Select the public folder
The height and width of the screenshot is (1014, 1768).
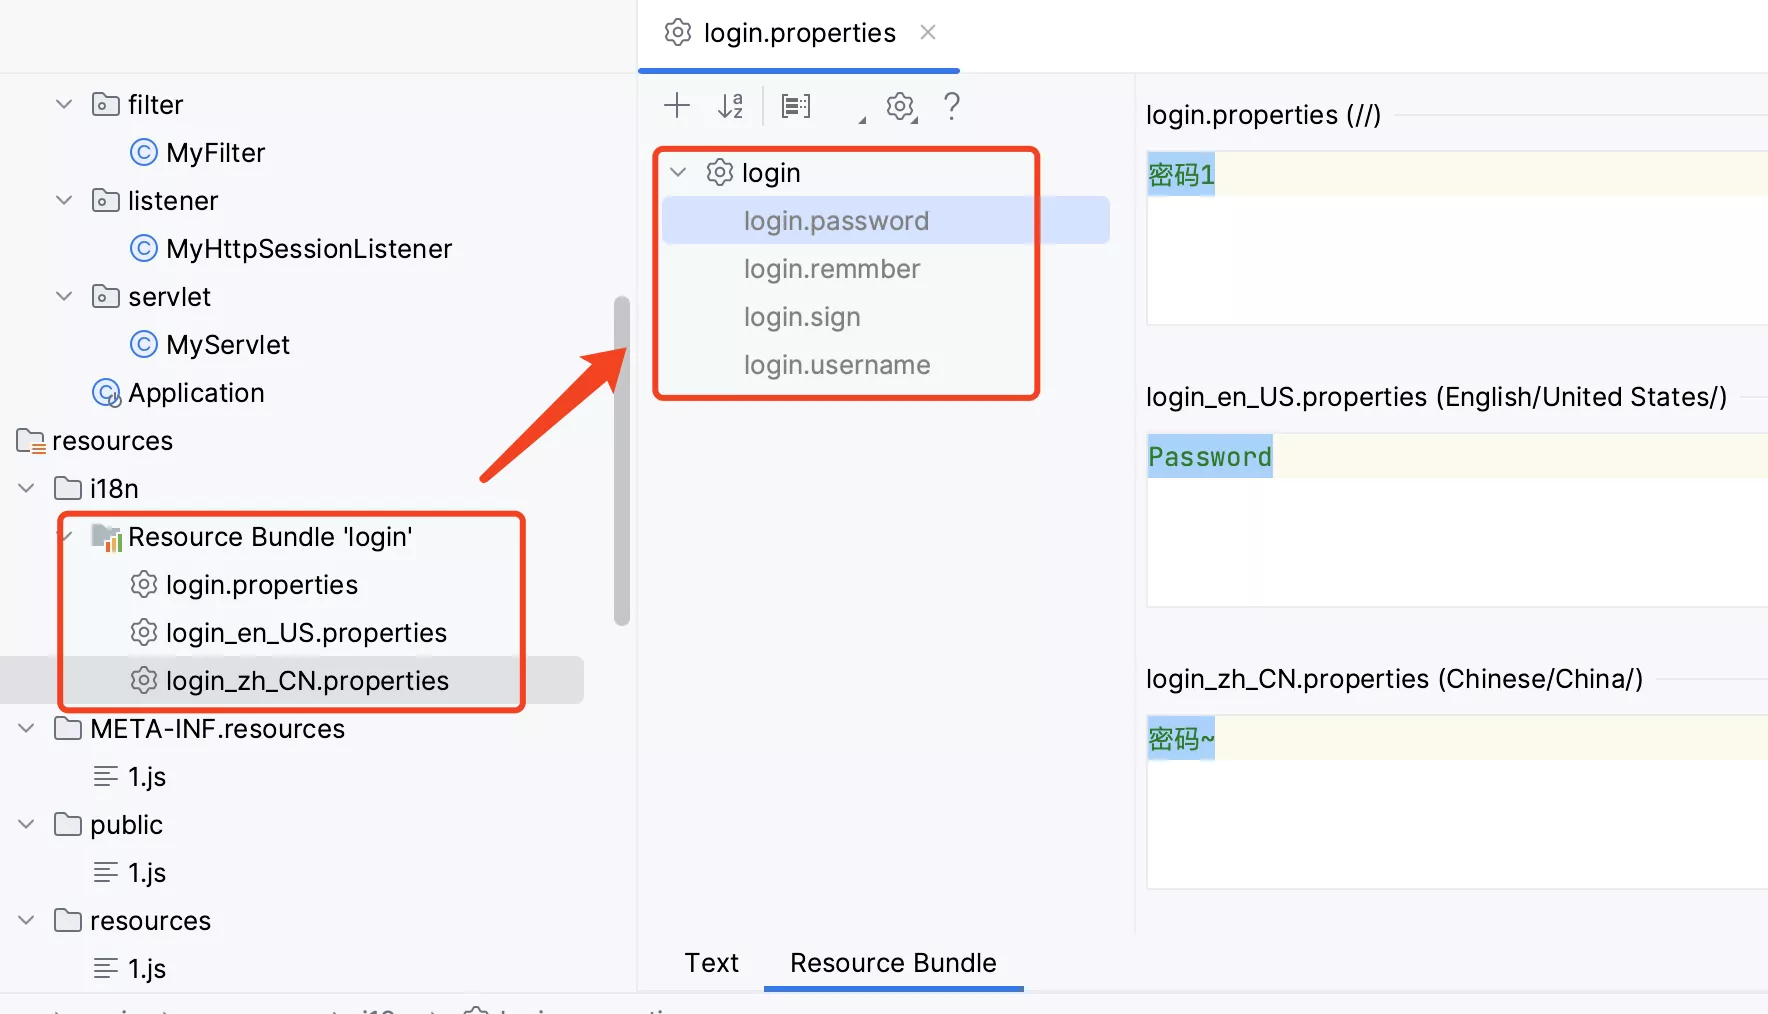pos(126,825)
